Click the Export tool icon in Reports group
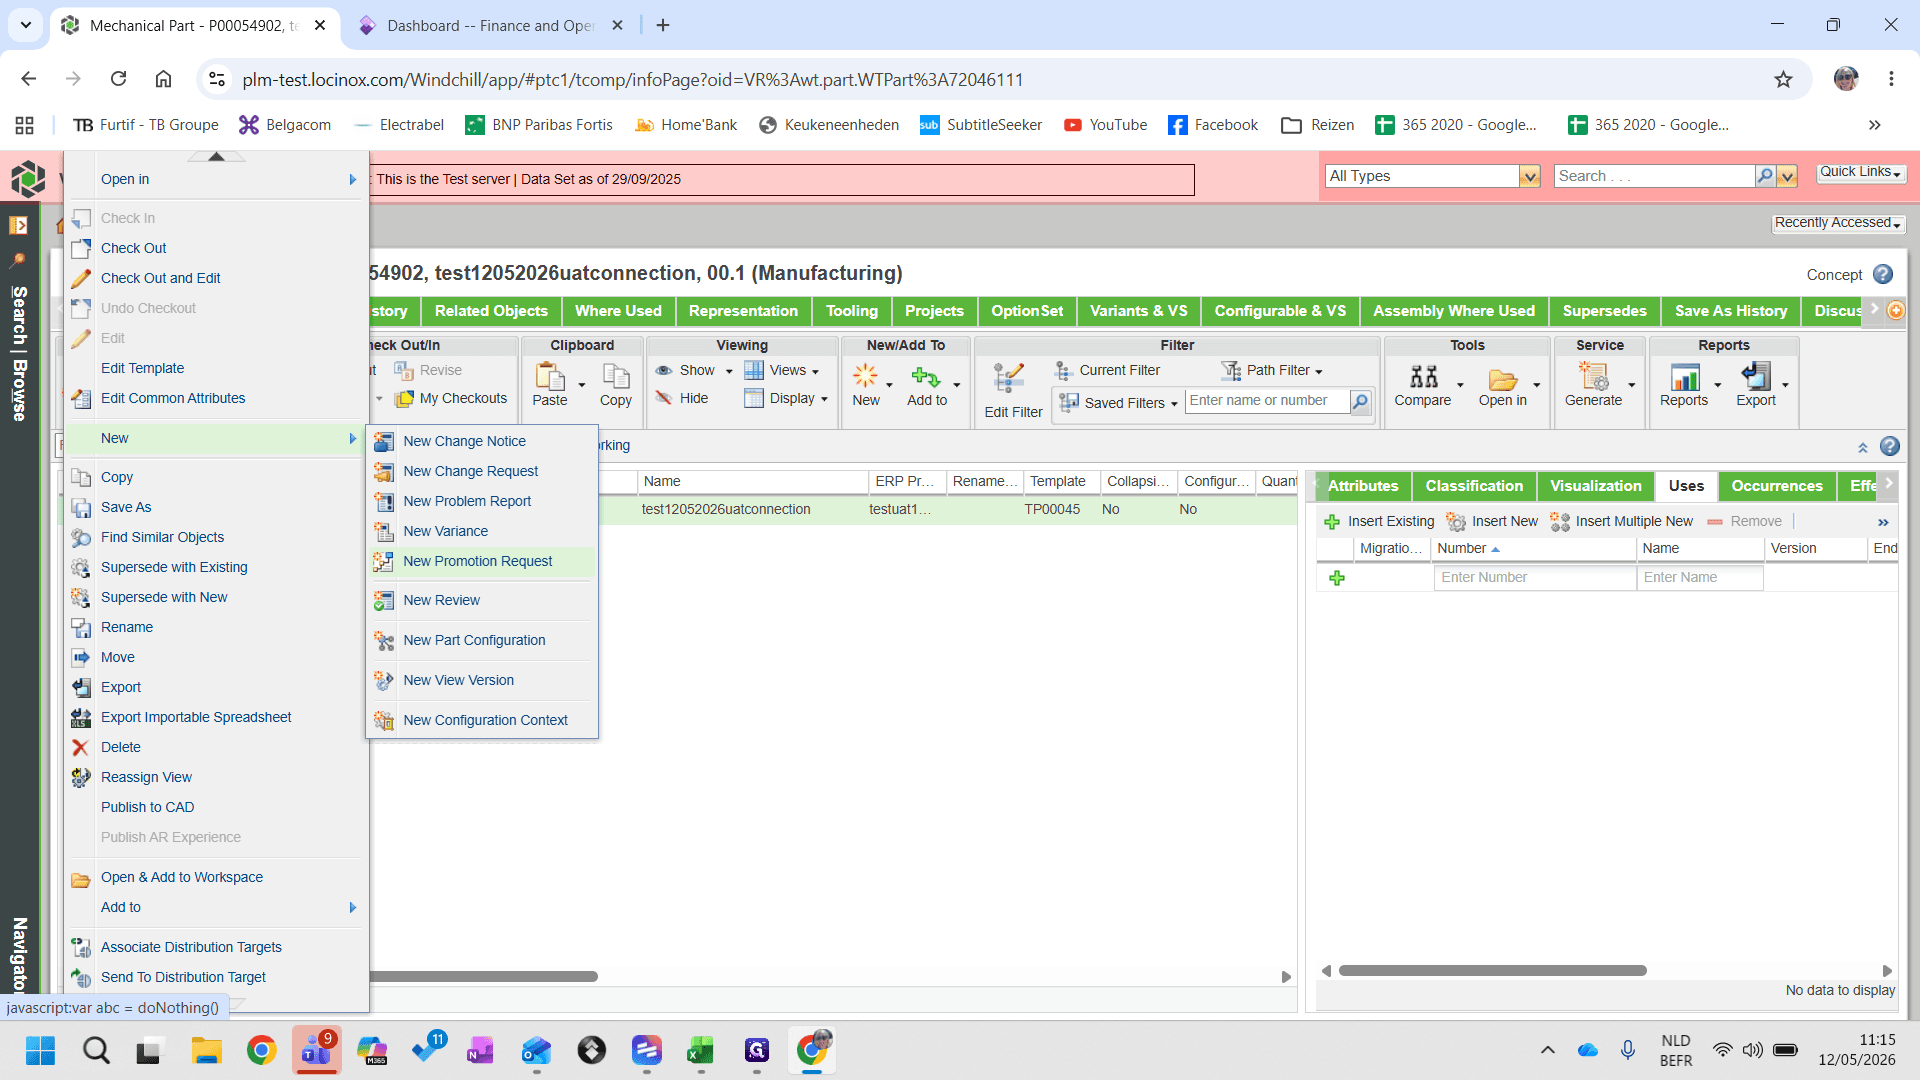Screen dimensions: 1920x1080 1755,376
